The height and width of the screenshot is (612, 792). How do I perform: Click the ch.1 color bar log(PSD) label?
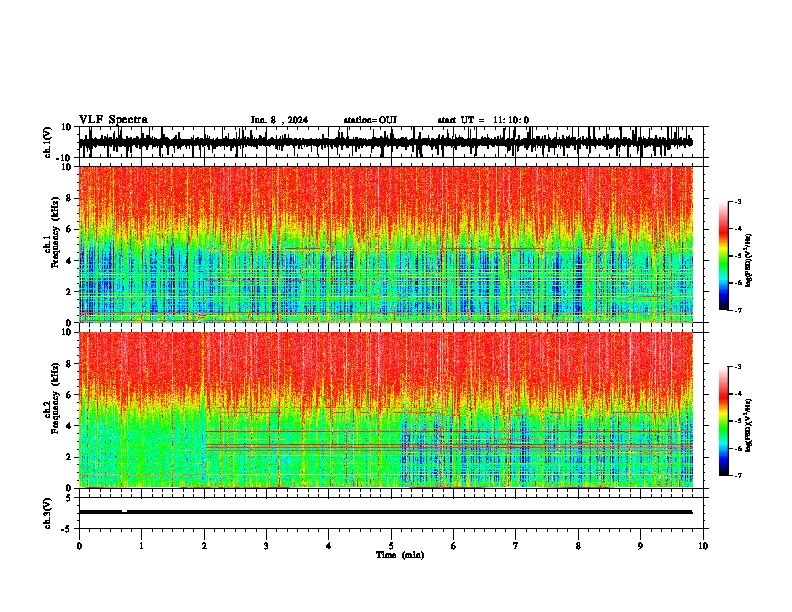(x=748, y=261)
